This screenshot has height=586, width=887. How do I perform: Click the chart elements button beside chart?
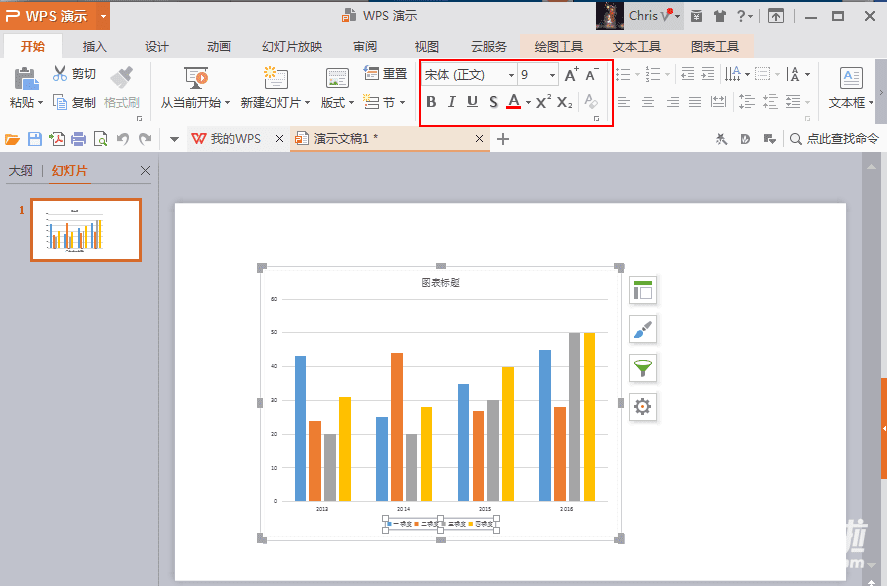point(642,290)
